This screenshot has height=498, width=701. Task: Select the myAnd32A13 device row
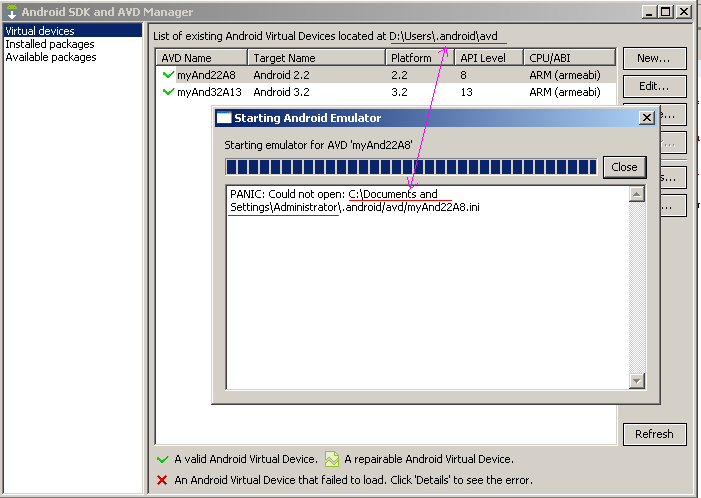[386, 92]
